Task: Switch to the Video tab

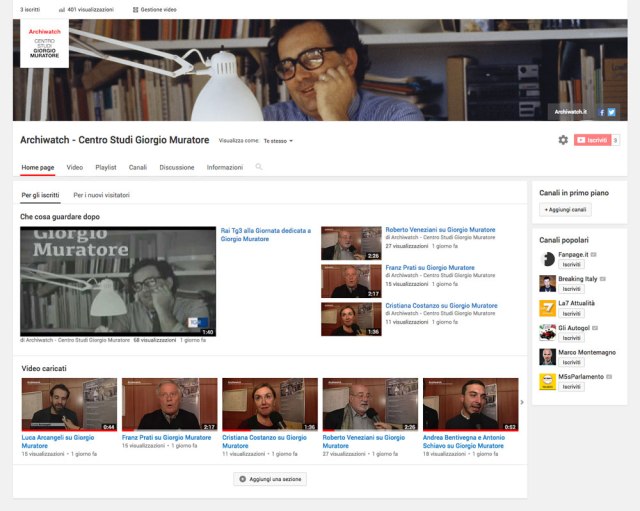Action: [75, 167]
